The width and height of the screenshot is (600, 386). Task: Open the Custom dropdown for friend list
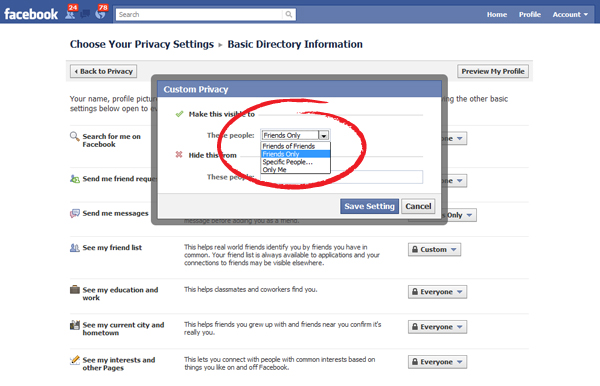coord(434,249)
